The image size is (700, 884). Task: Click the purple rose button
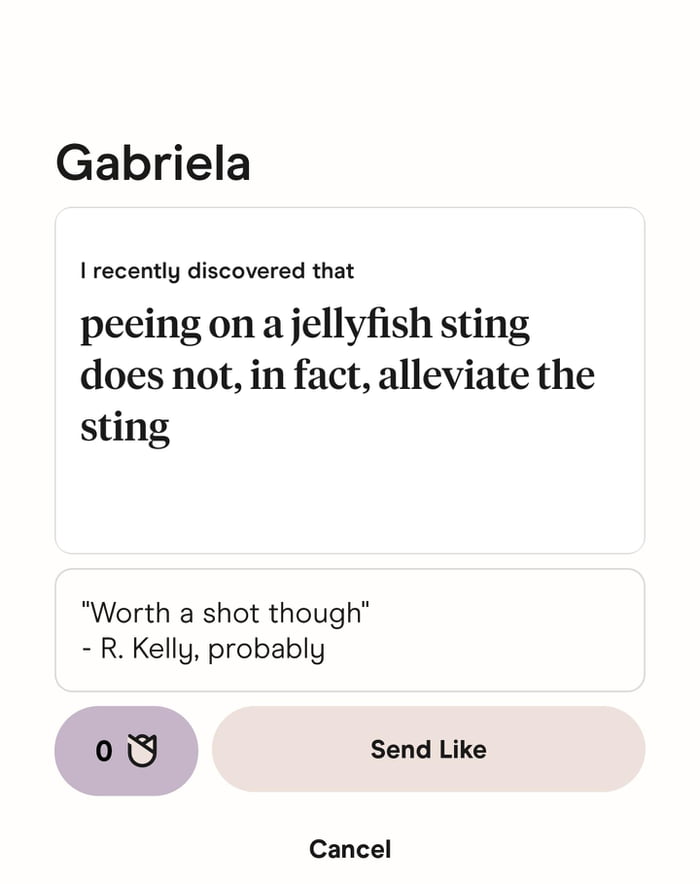126,750
